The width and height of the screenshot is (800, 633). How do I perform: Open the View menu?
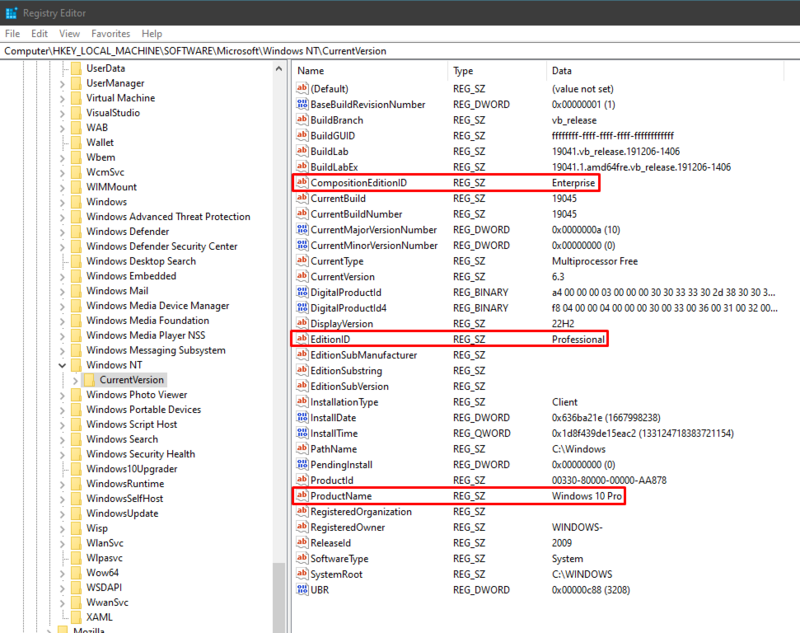point(68,33)
